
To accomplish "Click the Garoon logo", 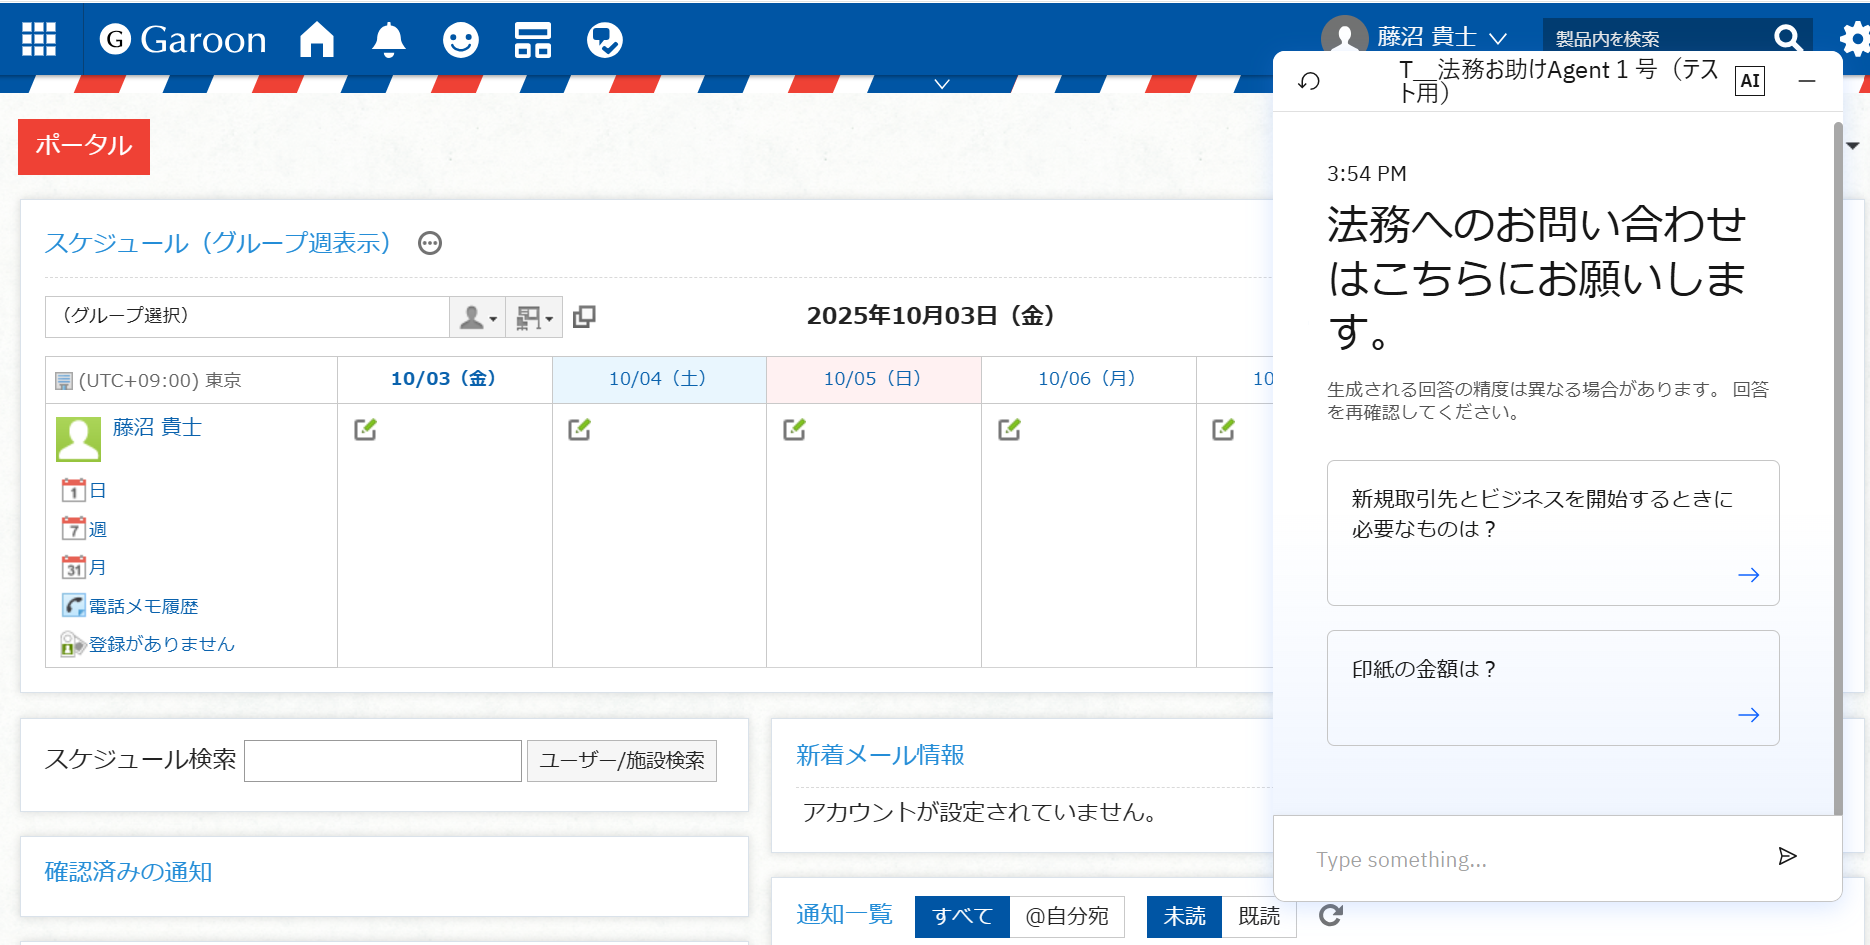I will click(183, 39).
